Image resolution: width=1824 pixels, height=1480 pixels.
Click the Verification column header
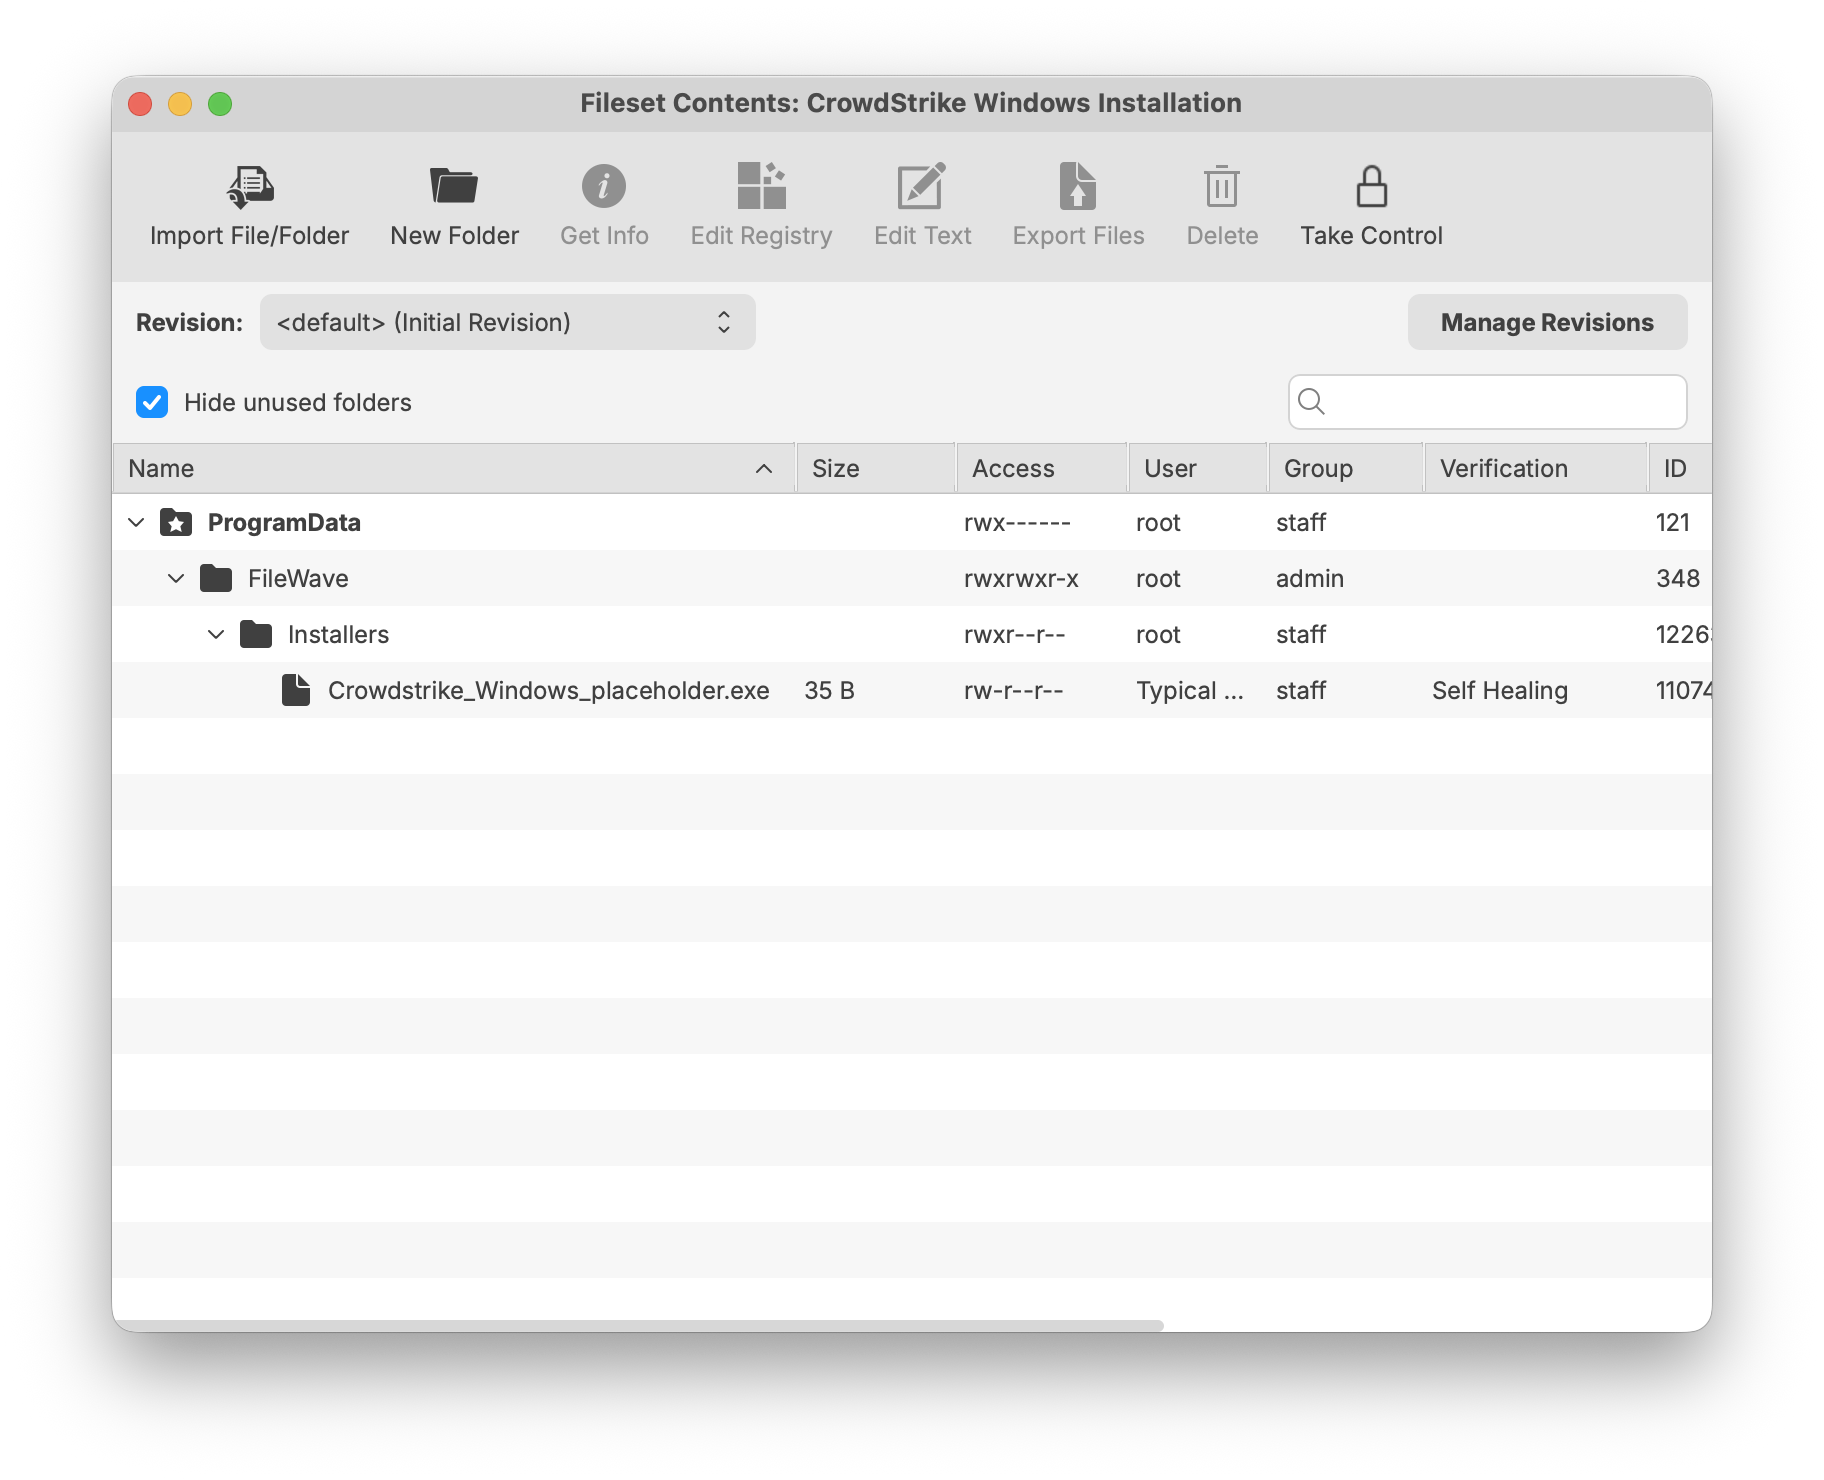[1533, 469]
